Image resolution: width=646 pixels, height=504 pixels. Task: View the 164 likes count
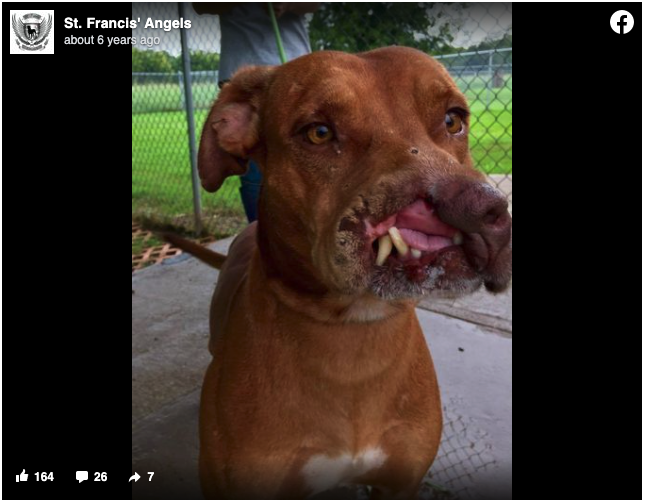point(44,477)
